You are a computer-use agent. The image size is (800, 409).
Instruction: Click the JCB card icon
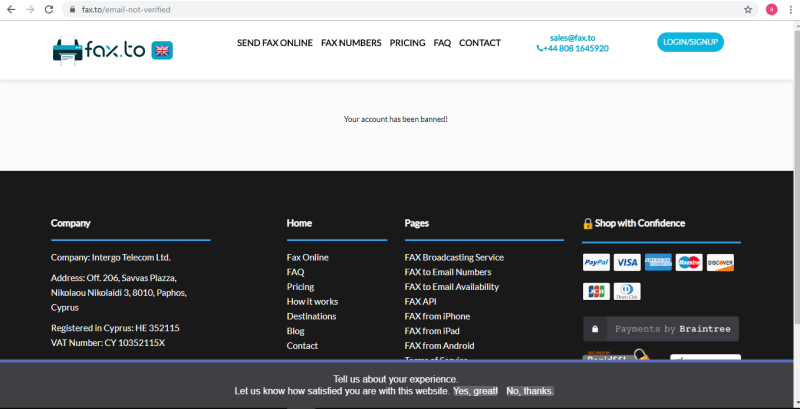(x=596, y=292)
